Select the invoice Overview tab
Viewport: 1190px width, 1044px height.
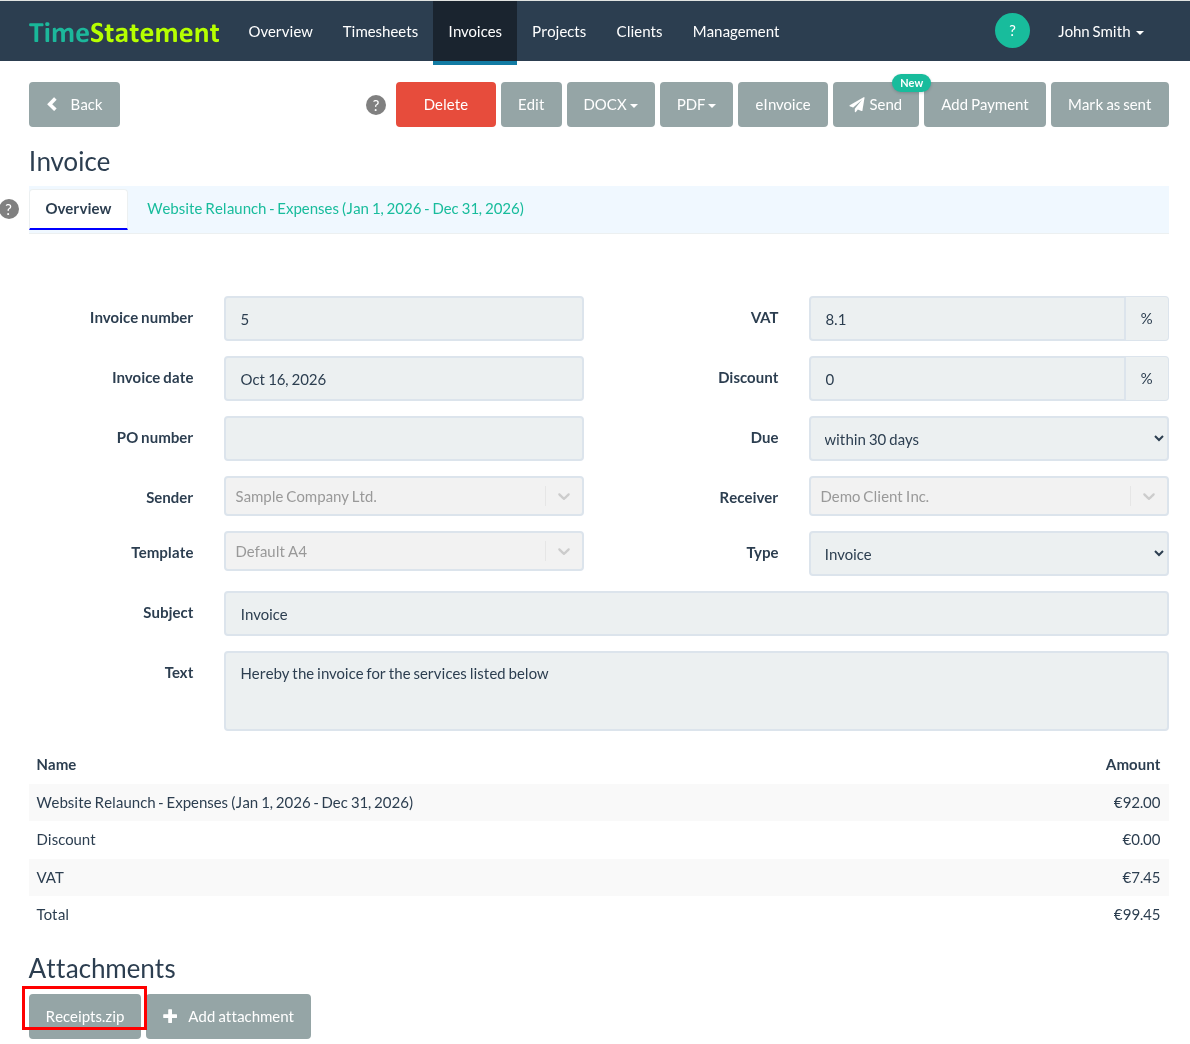click(x=78, y=209)
